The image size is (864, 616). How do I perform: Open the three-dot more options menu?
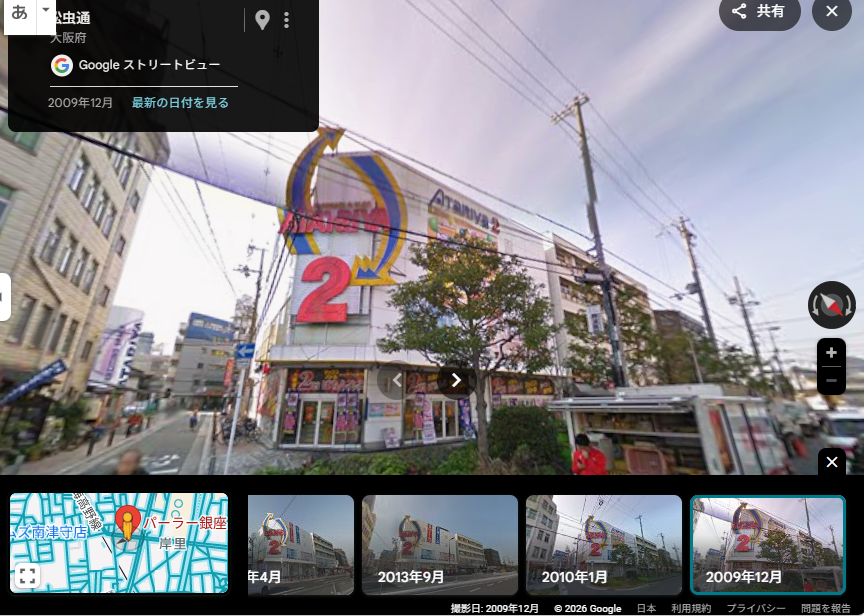click(x=287, y=20)
